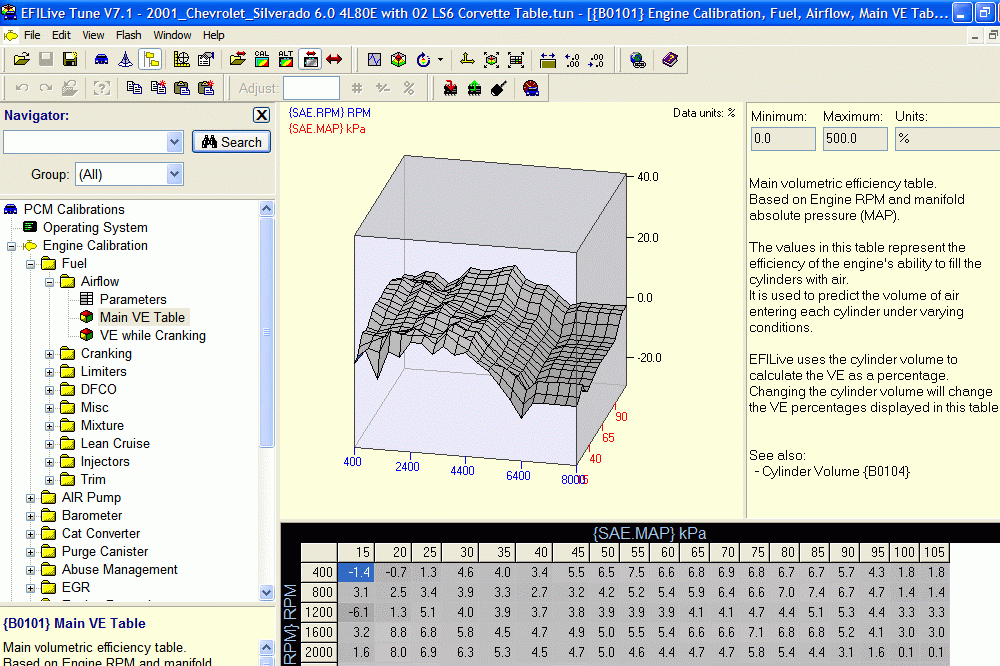
Task: Open the Flash menu
Action: coord(128,35)
